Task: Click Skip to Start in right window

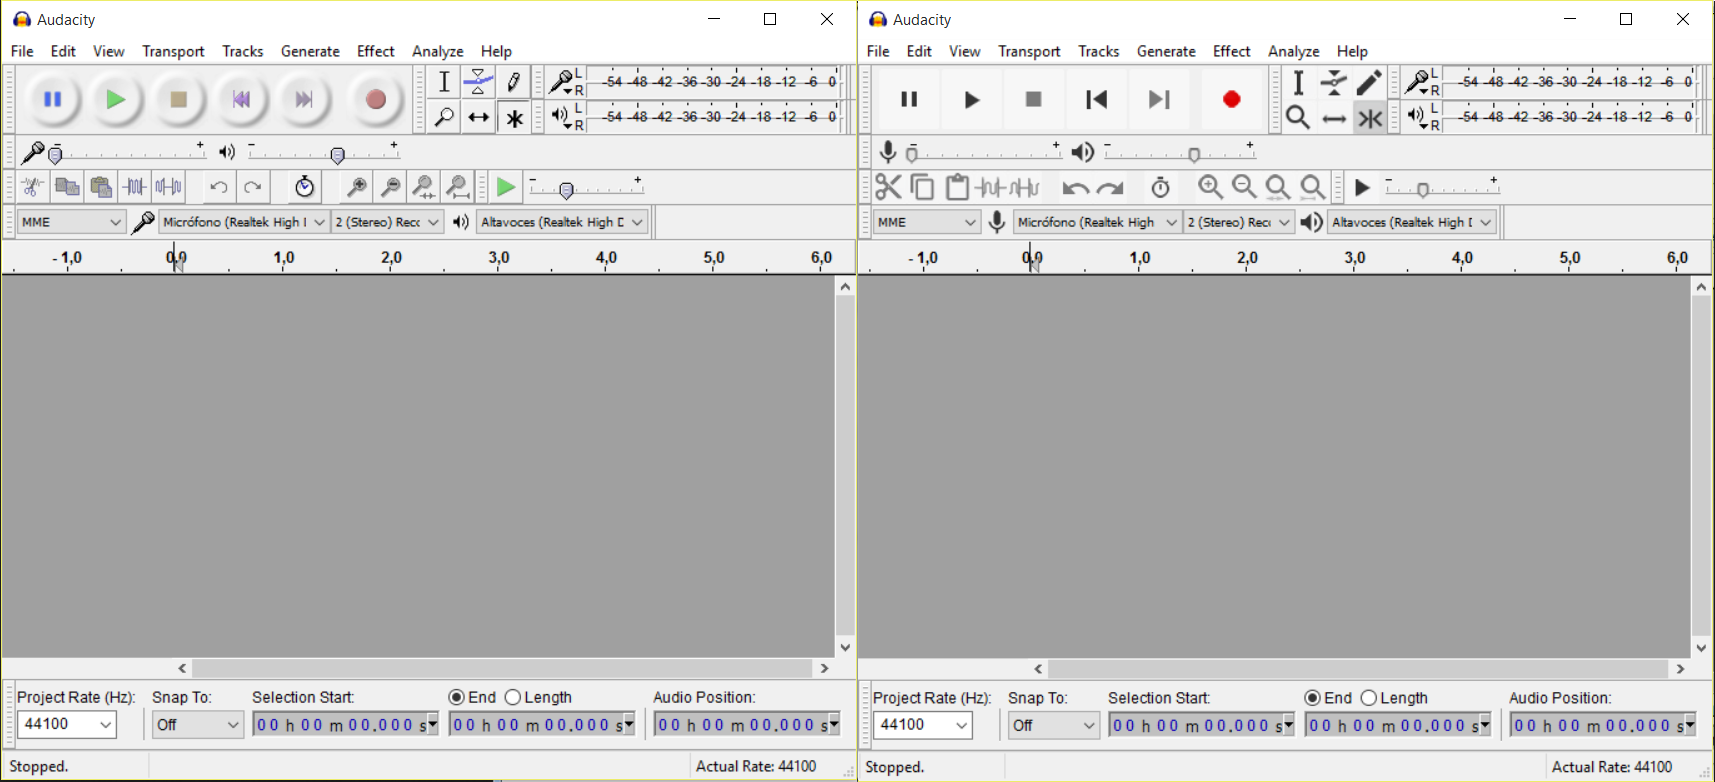Action: (1097, 99)
